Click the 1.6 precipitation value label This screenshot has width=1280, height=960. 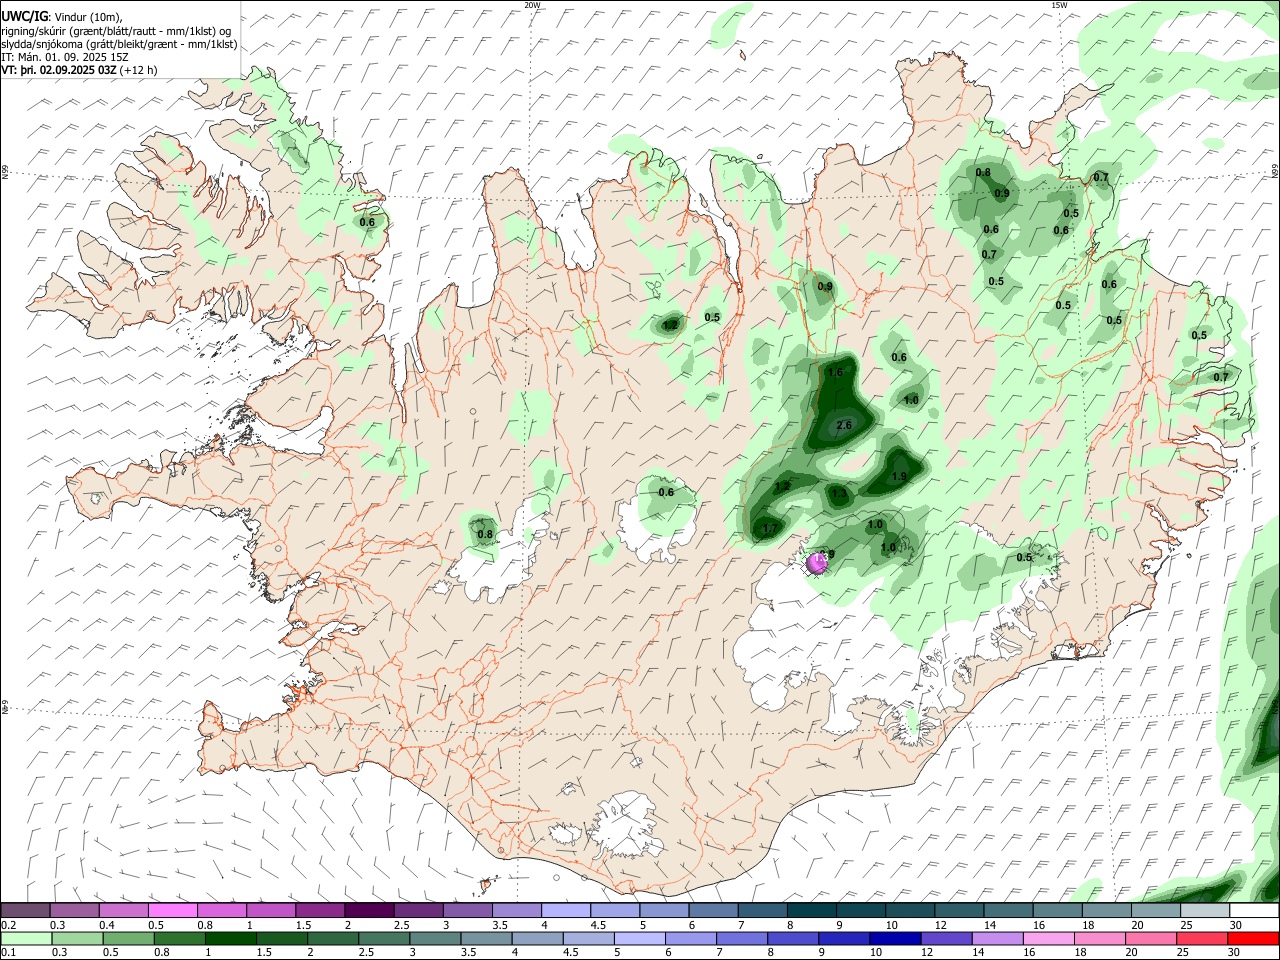tap(836, 372)
